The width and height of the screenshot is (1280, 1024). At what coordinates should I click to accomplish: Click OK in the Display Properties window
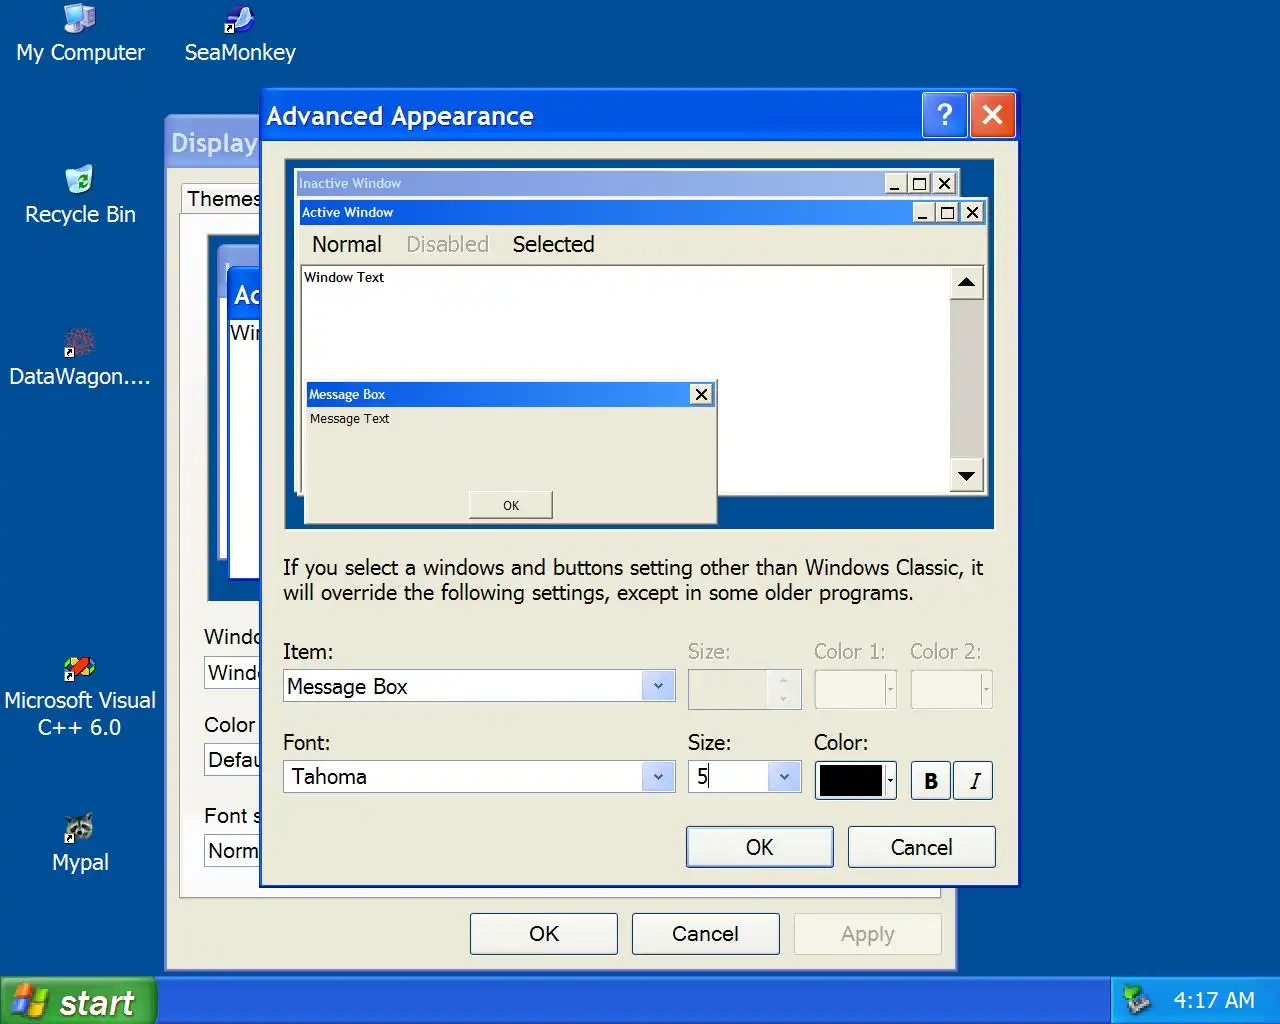point(544,933)
